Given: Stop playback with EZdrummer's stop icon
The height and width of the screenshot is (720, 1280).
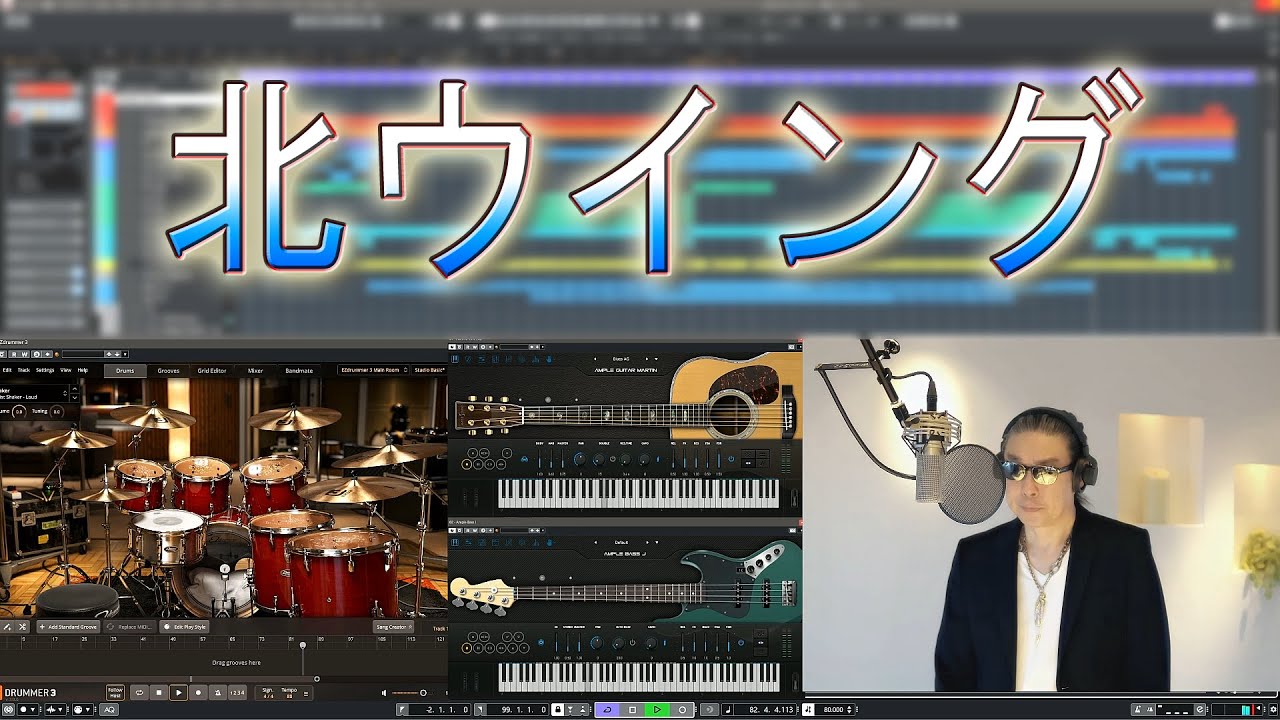Looking at the screenshot, I should pos(159,693).
